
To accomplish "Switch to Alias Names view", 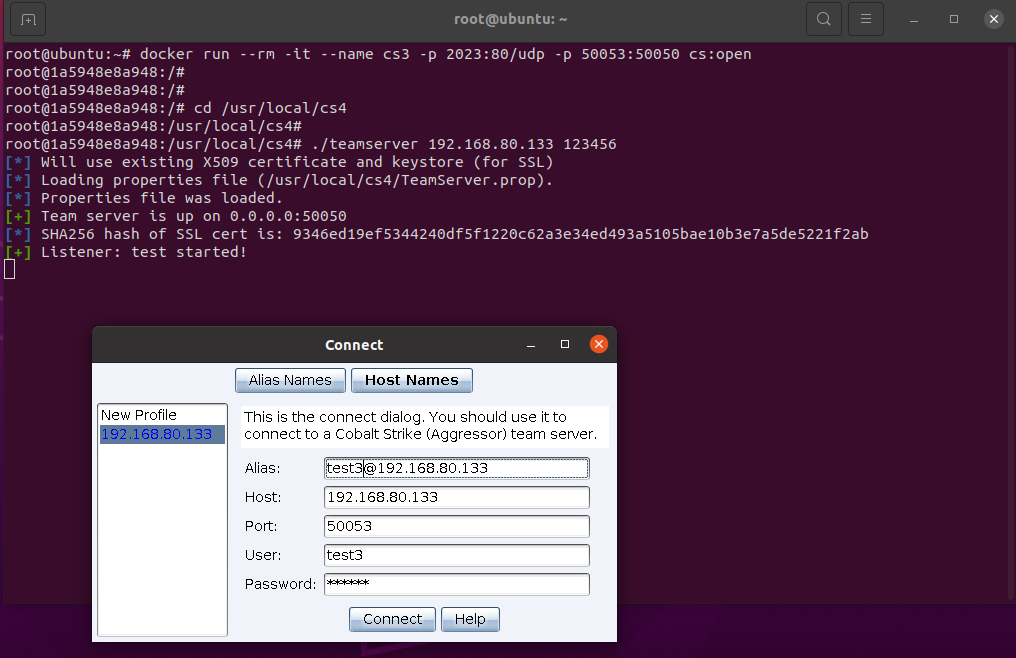I will point(290,381).
